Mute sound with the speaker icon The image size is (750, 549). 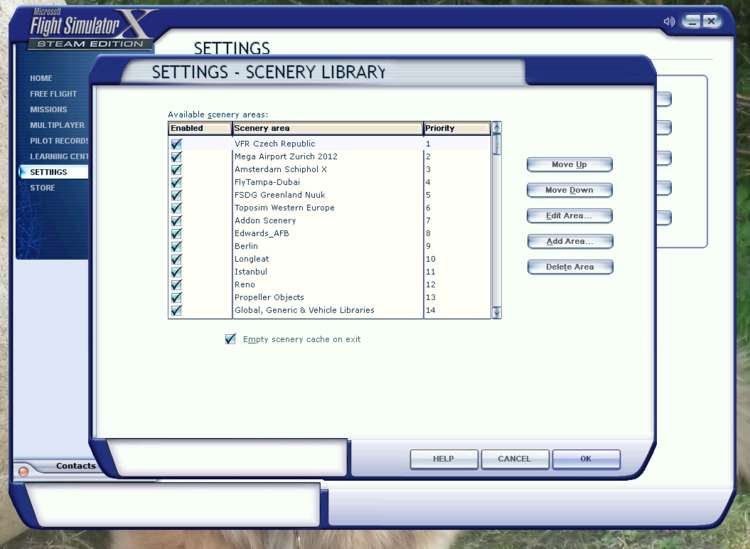669,22
